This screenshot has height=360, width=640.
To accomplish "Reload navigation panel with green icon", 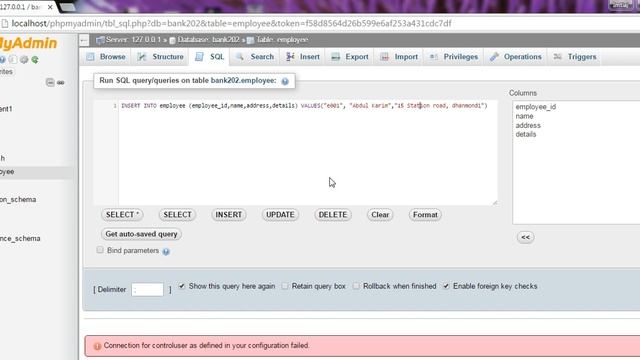I will point(35,60).
